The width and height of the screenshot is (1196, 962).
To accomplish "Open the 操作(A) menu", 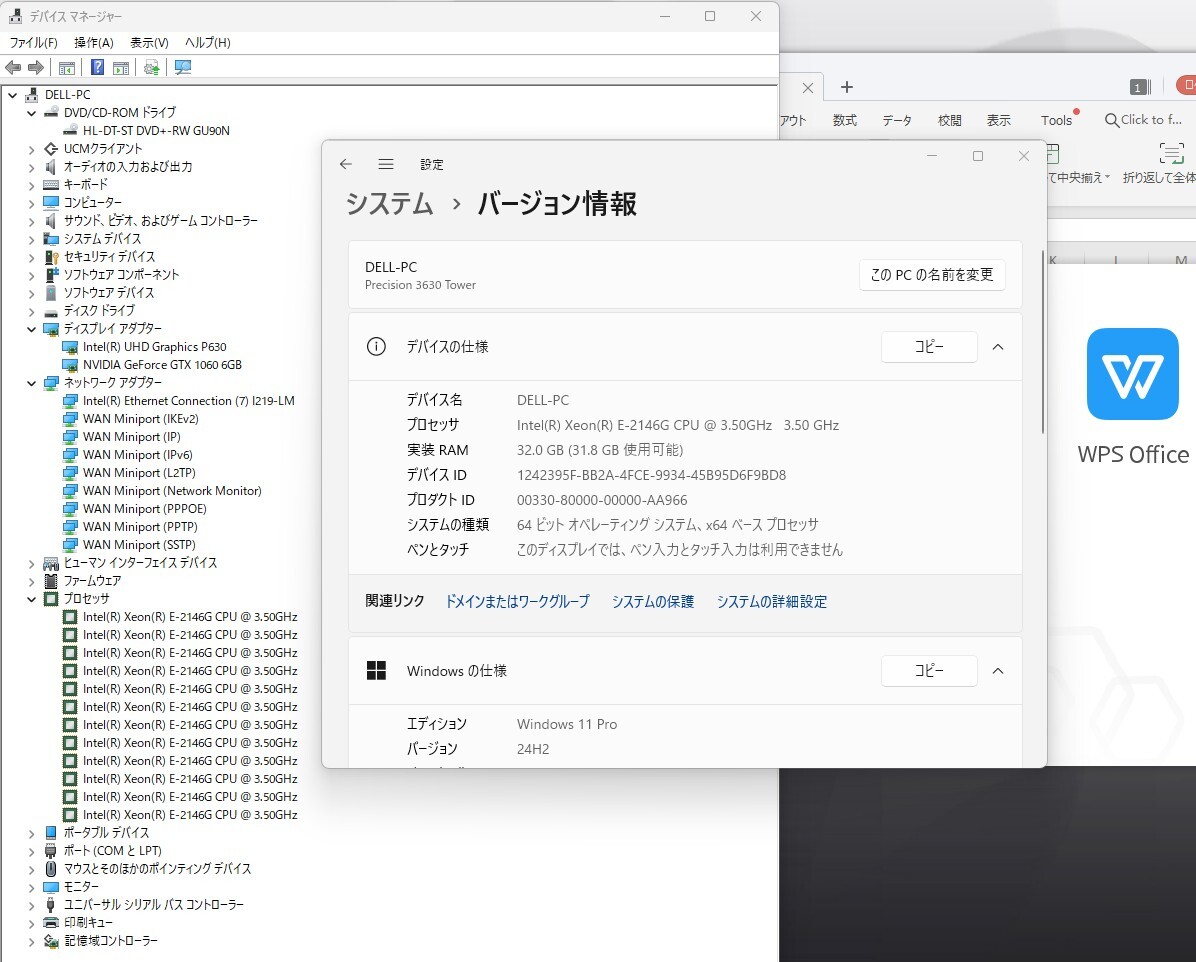I will (94, 43).
